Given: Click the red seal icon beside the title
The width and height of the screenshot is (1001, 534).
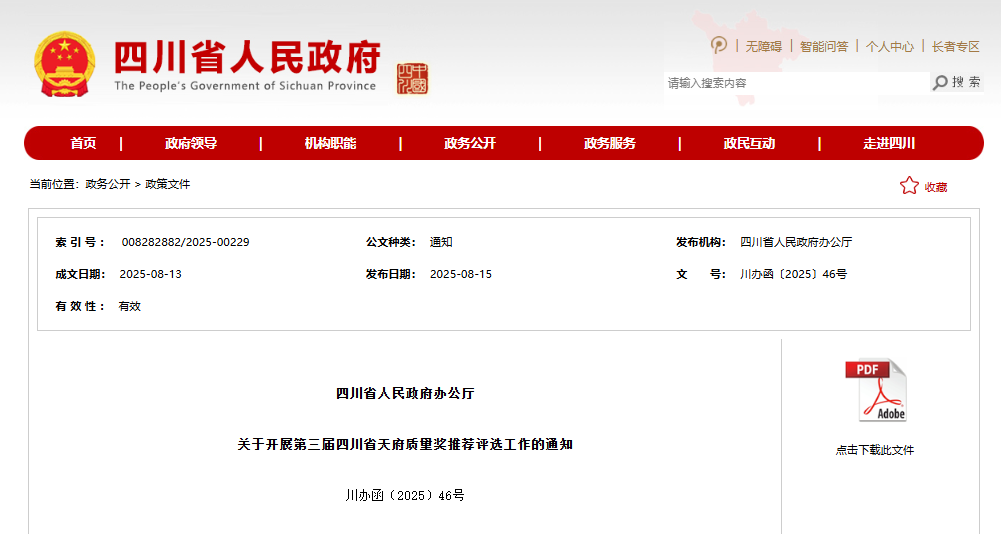Looking at the screenshot, I should [412, 79].
